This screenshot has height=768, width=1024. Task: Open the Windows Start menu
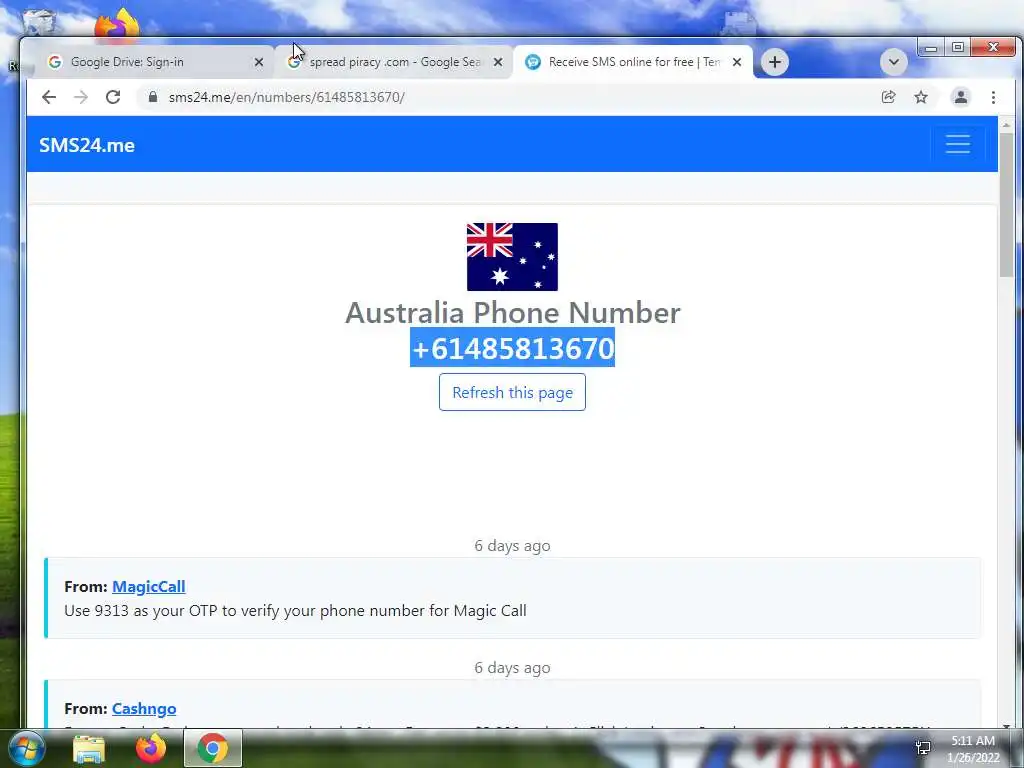[25, 748]
